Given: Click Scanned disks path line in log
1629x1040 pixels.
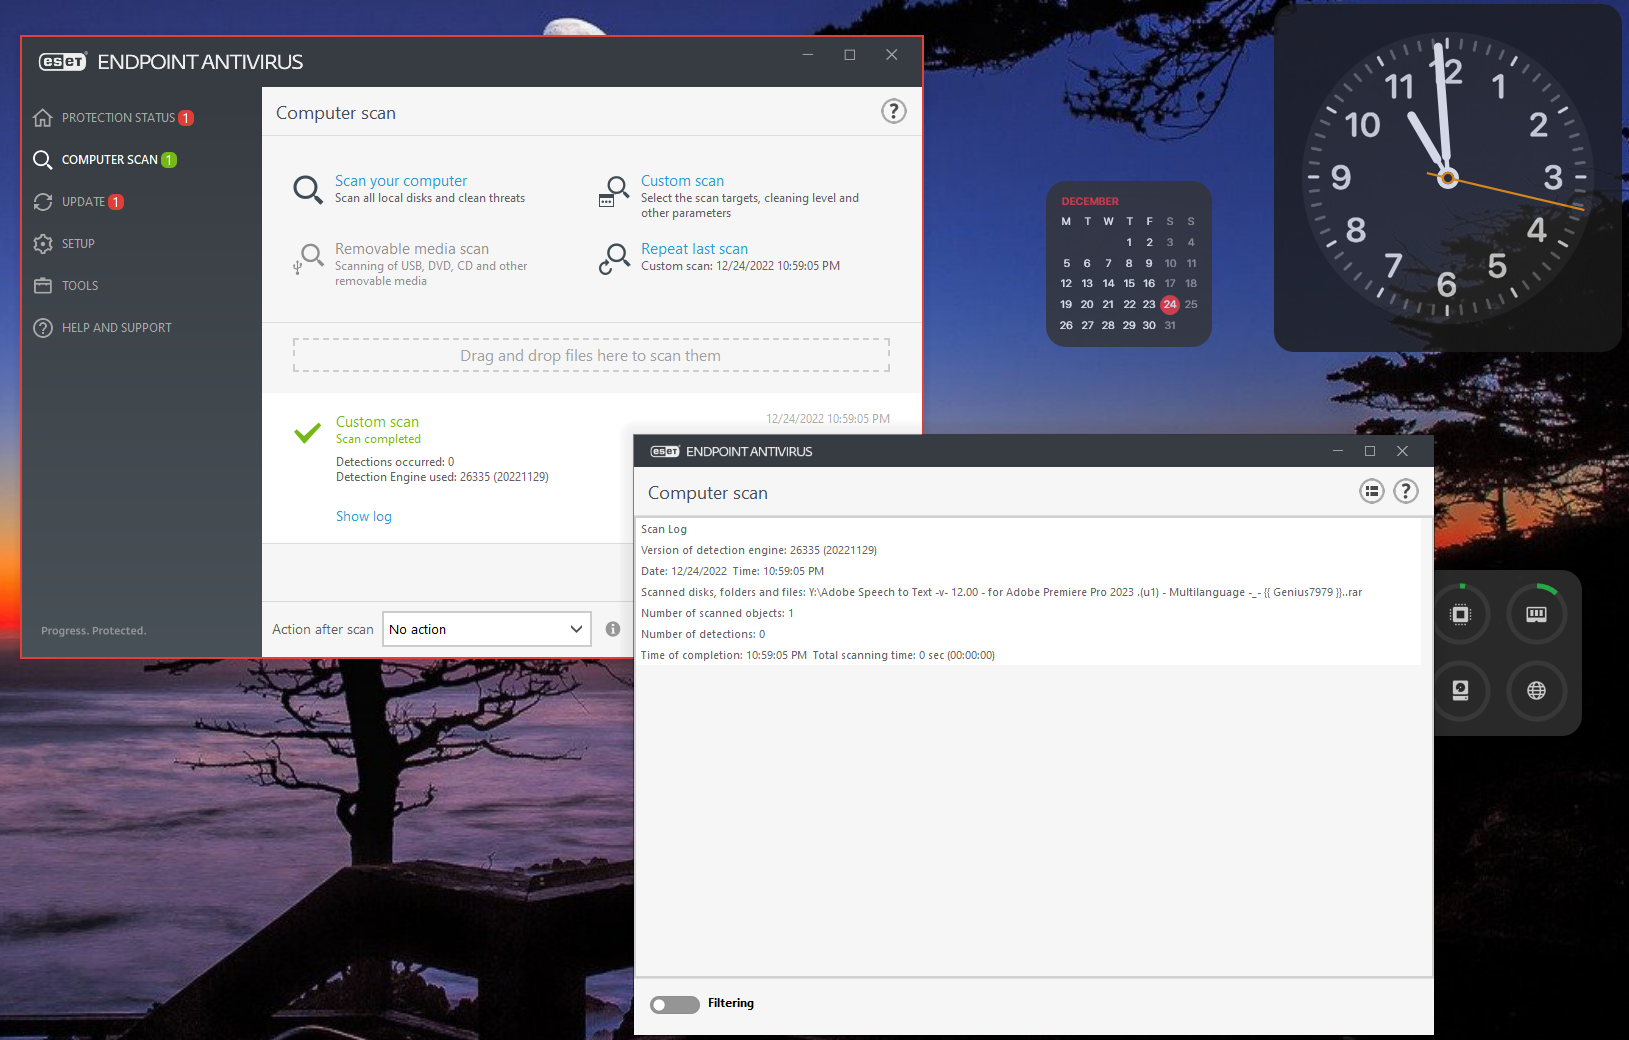Looking at the screenshot, I should [x=1001, y=592].
